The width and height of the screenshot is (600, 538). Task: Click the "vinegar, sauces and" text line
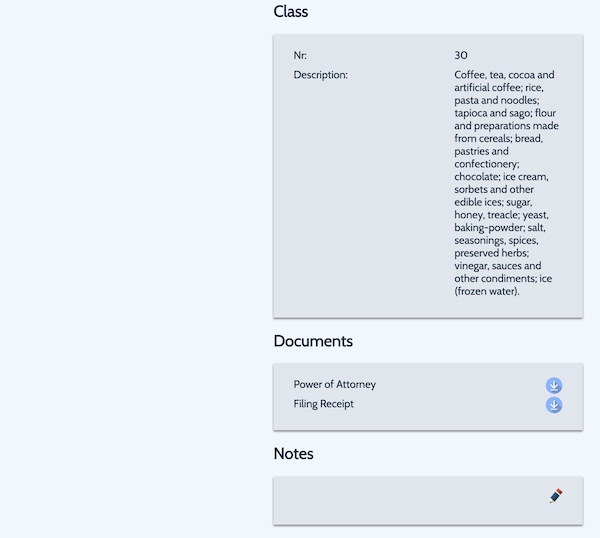click(x=498, y=266)
